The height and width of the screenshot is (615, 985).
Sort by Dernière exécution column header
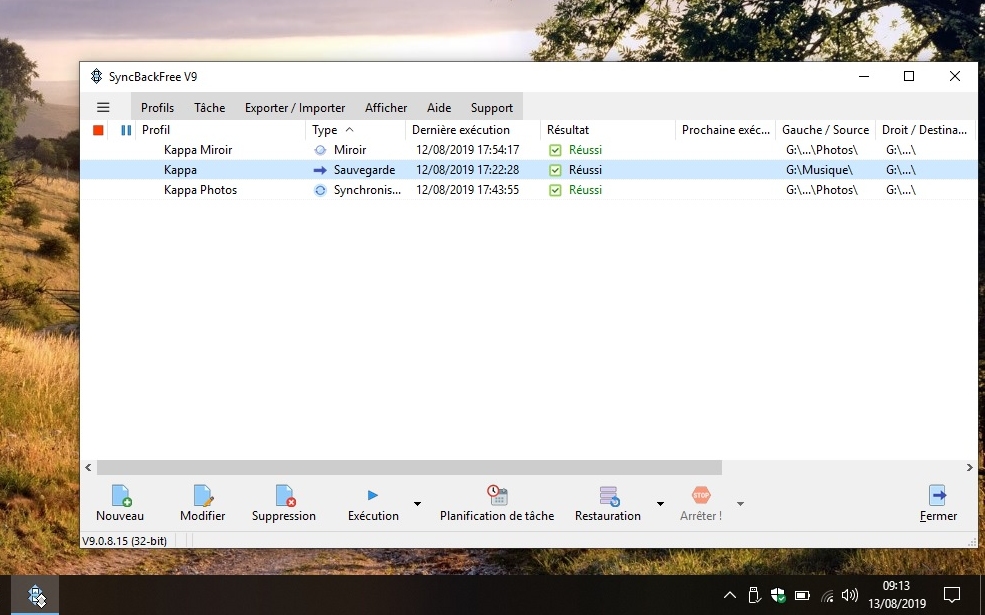click(x=473, y=130)
